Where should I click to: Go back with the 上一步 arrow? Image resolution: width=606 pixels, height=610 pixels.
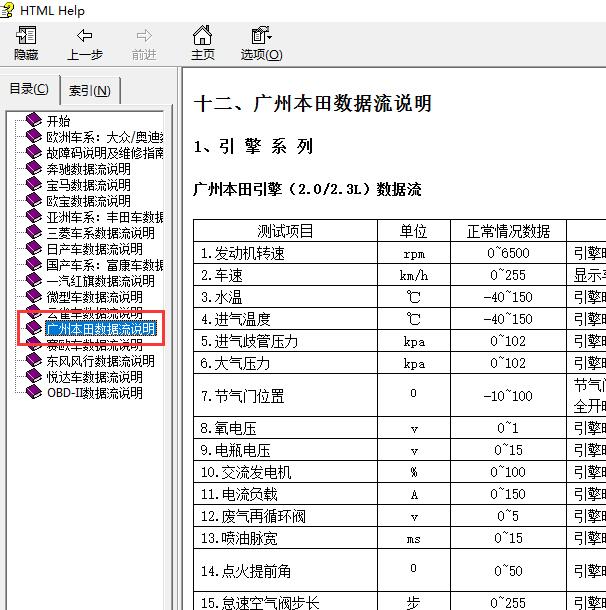[x=84, y=36]
